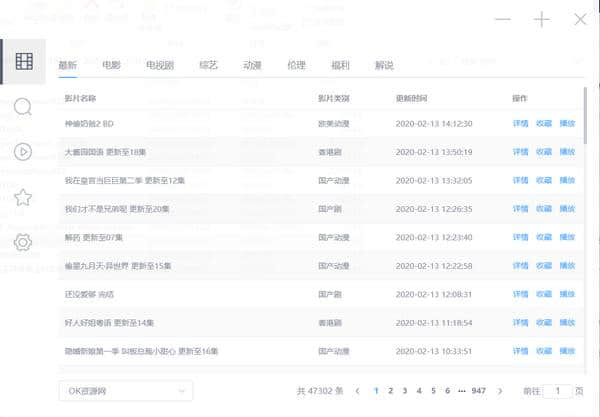
Task: Click 收藏 for 解药 更新至07集
Action: click(x=543, y=238)
